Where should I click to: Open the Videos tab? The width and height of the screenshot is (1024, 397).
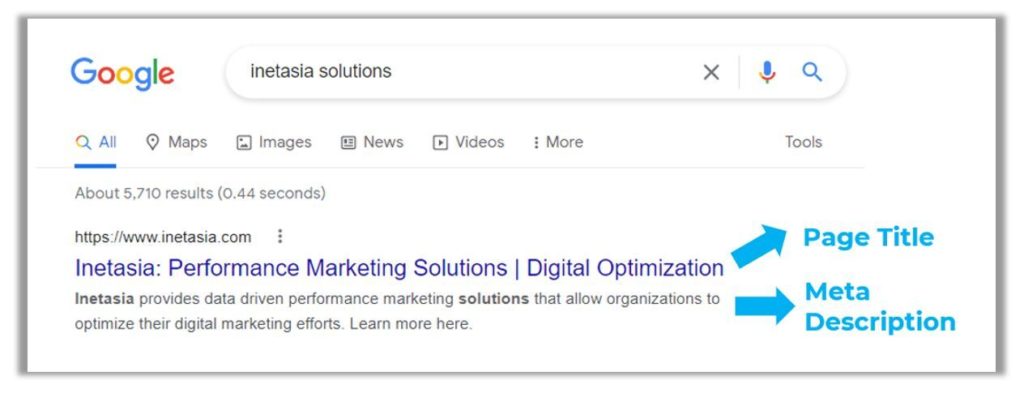point(468,142)
